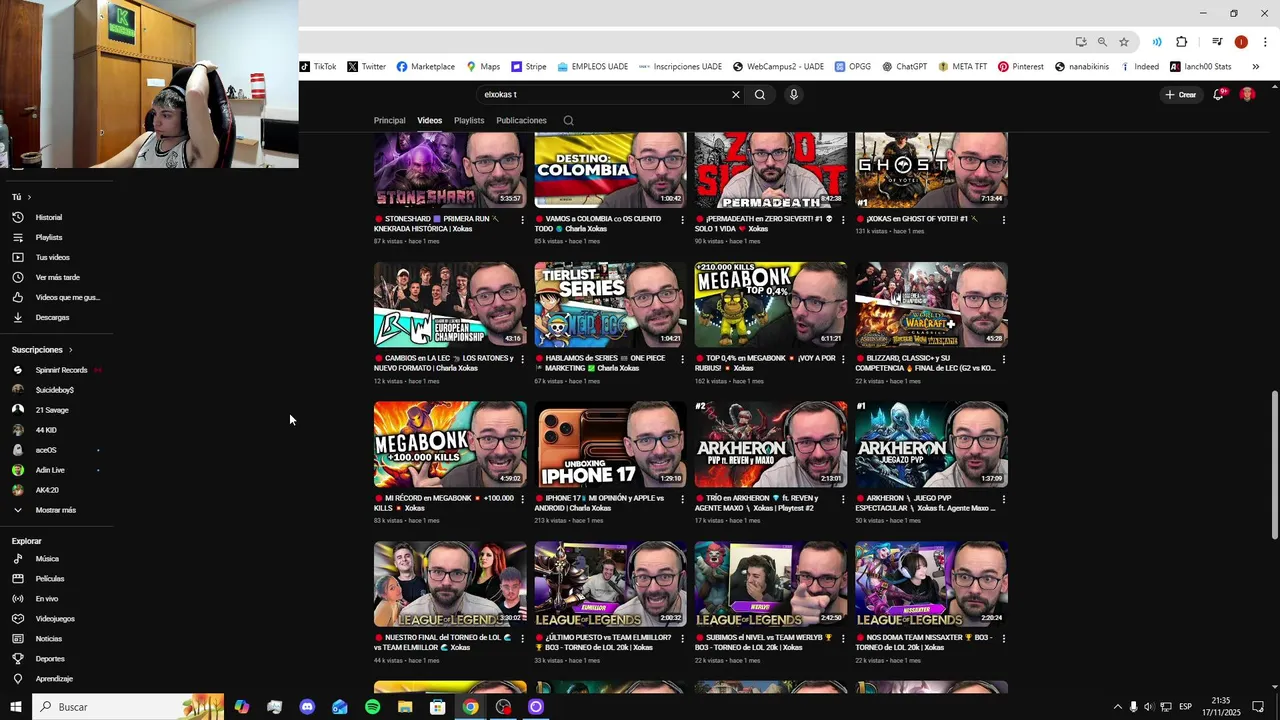
Task: Open options for GHOST OF YOTEI video
Action: 1003,219
